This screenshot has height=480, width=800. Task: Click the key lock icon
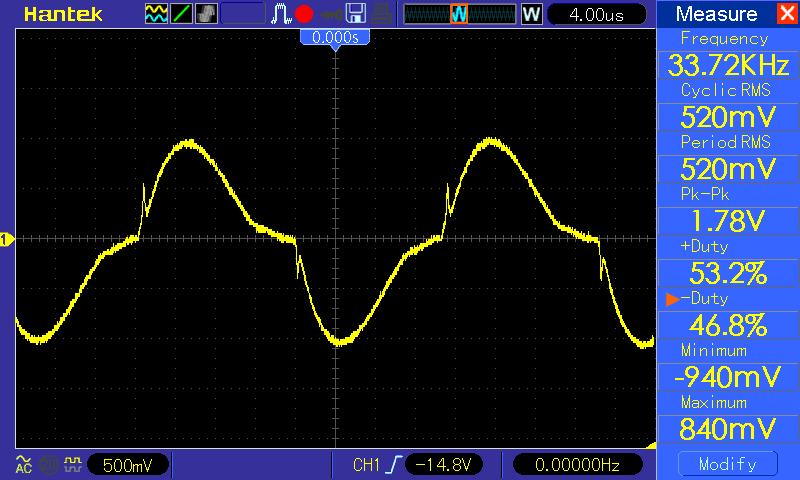[332, 15]
